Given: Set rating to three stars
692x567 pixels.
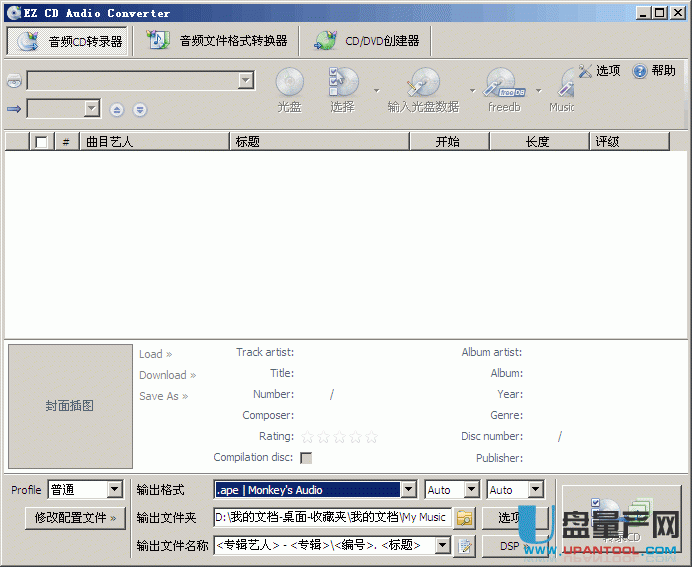Looking at the screenshot, I should click(x=339, y=437).
